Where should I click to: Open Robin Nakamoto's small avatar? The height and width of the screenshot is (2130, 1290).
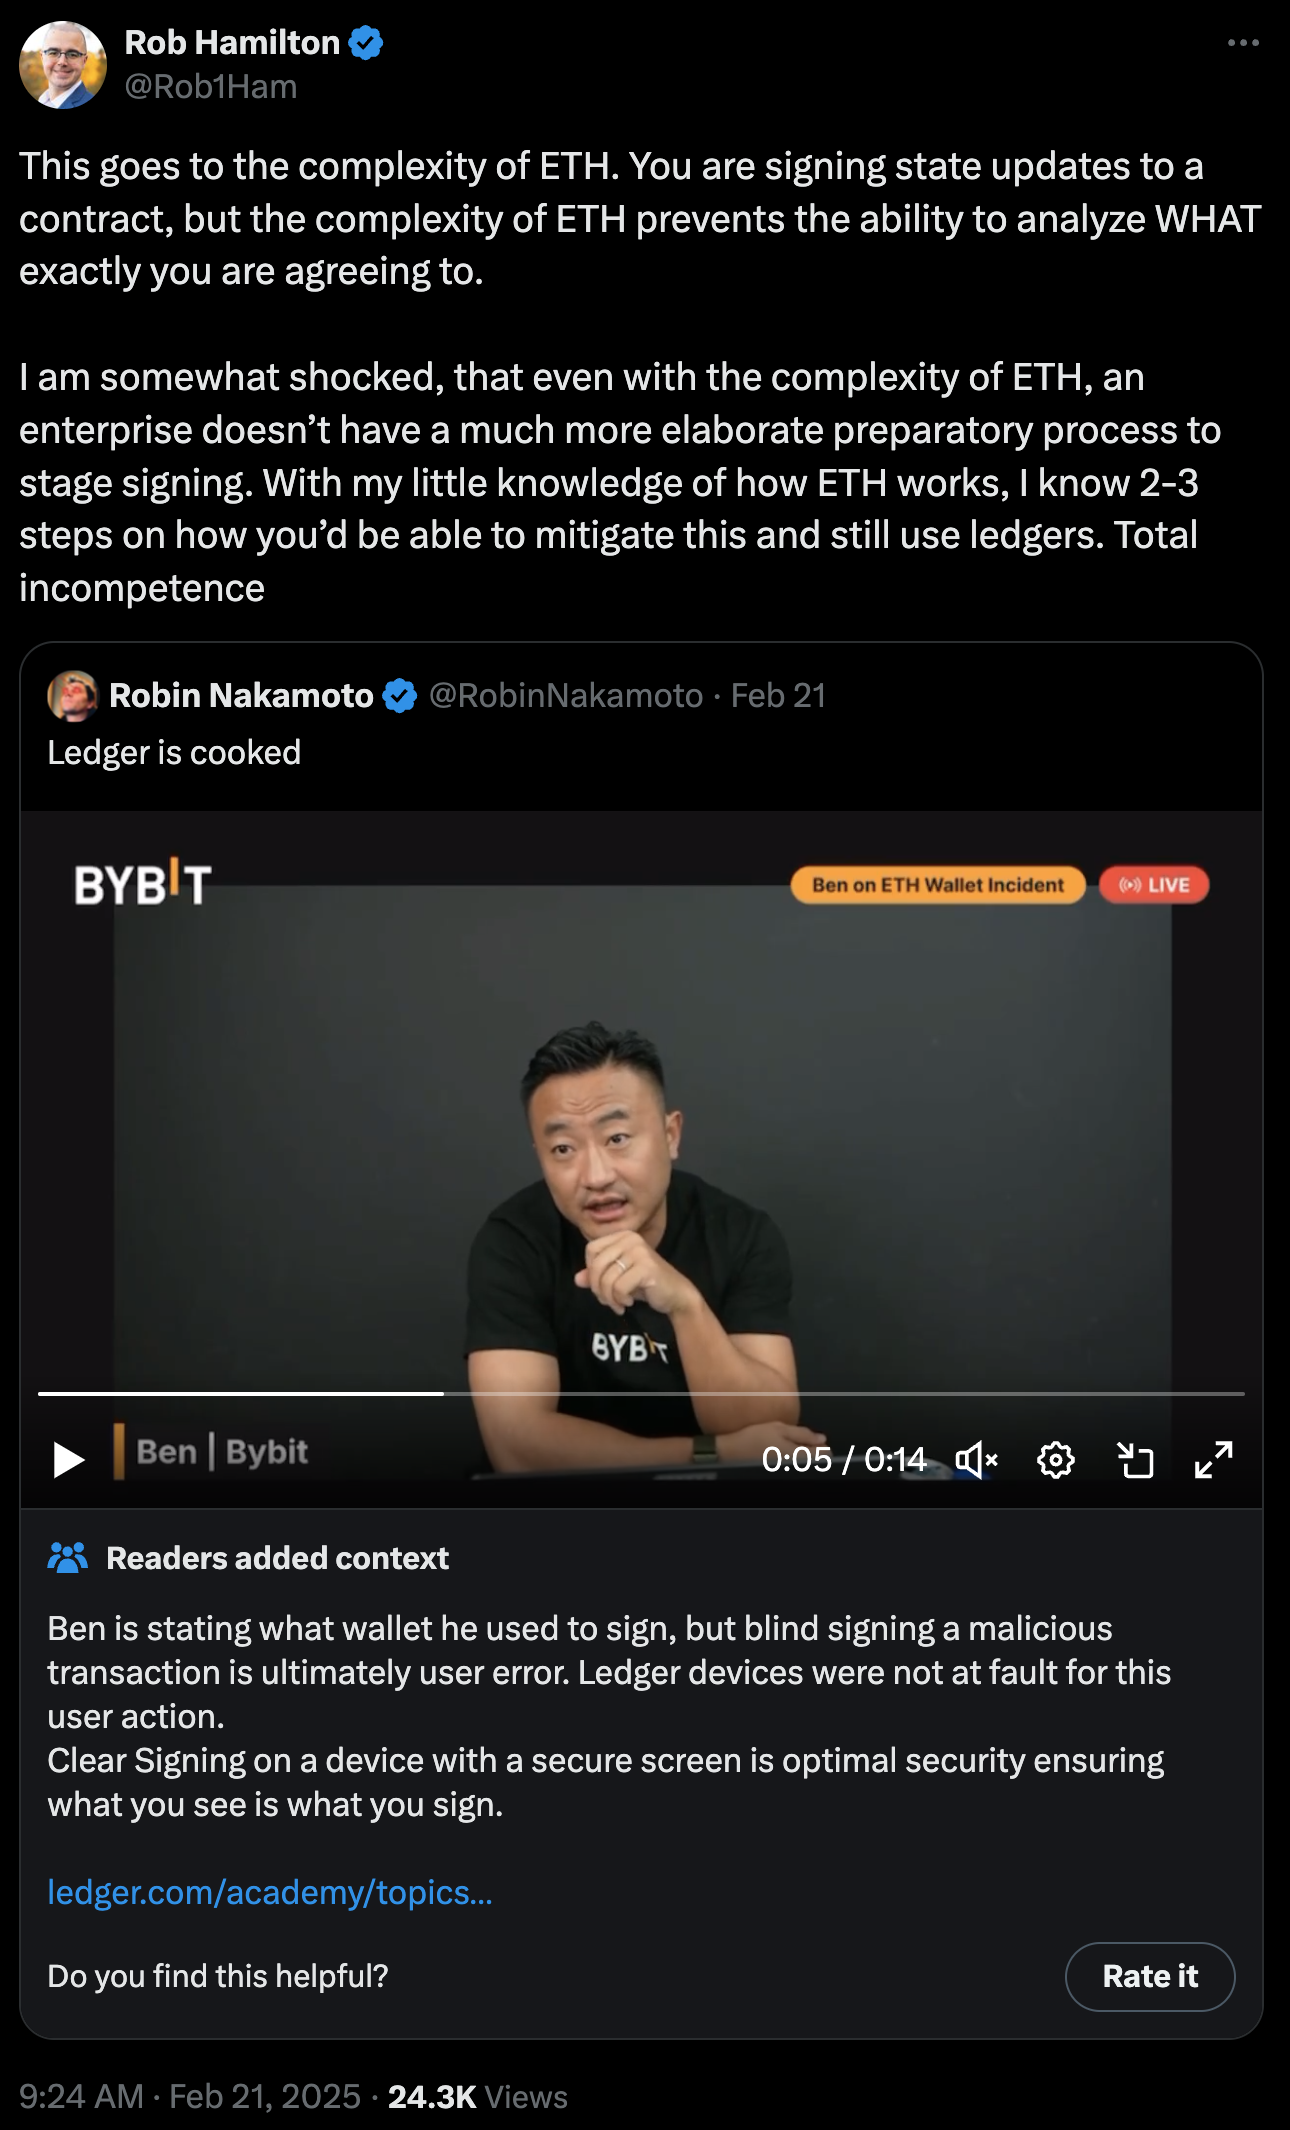point(72,696)
